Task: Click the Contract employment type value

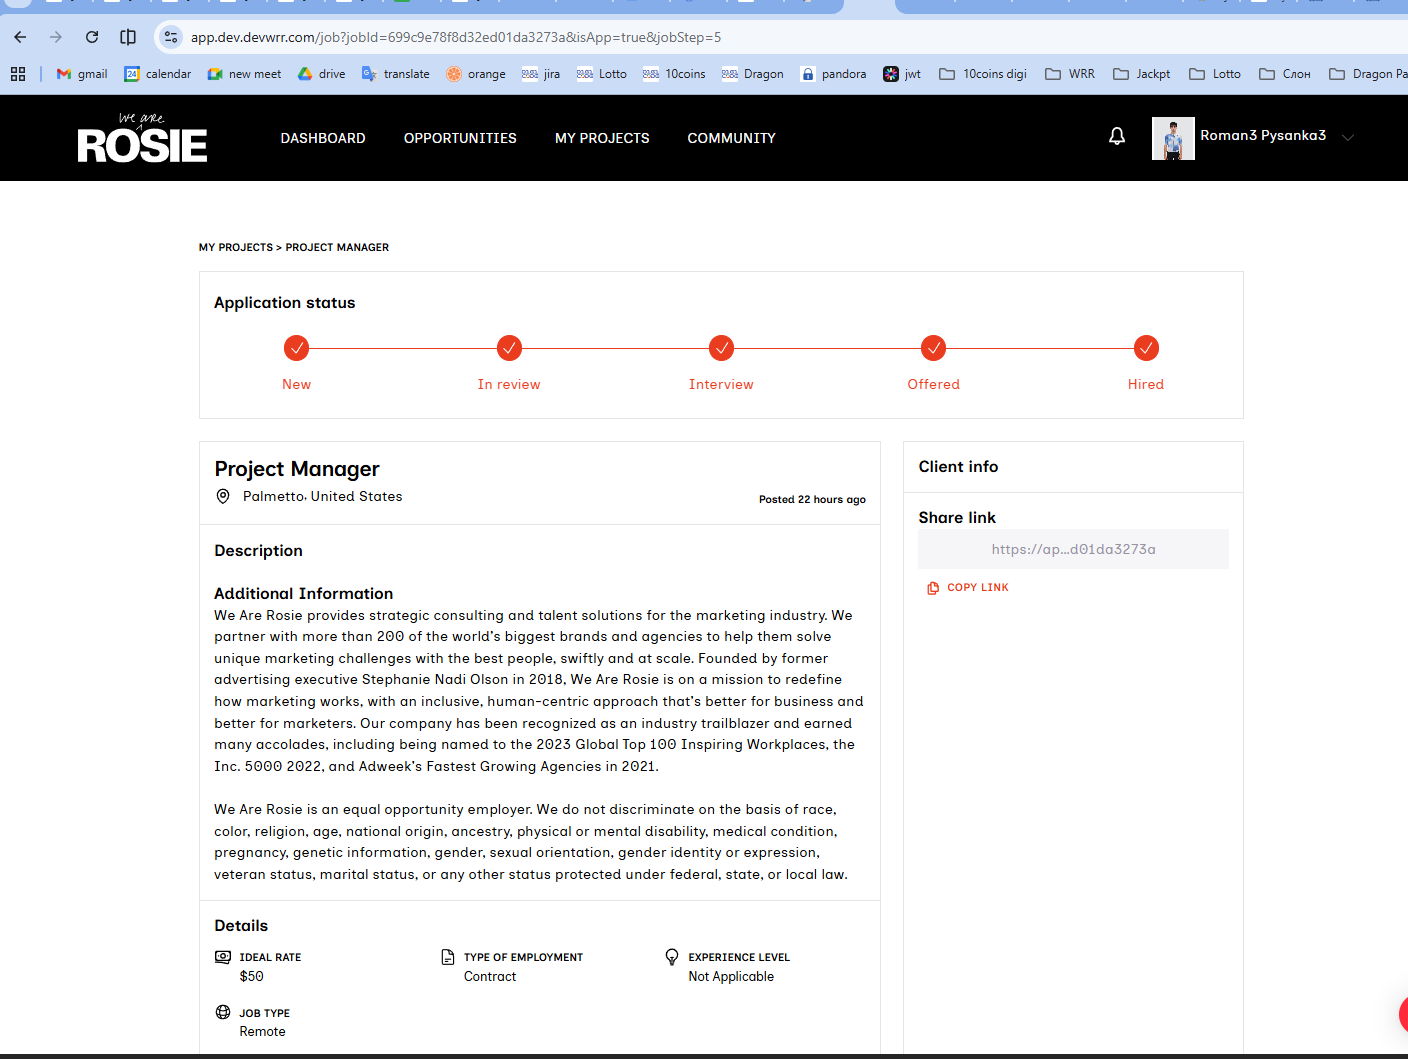Action: point(490,977)
